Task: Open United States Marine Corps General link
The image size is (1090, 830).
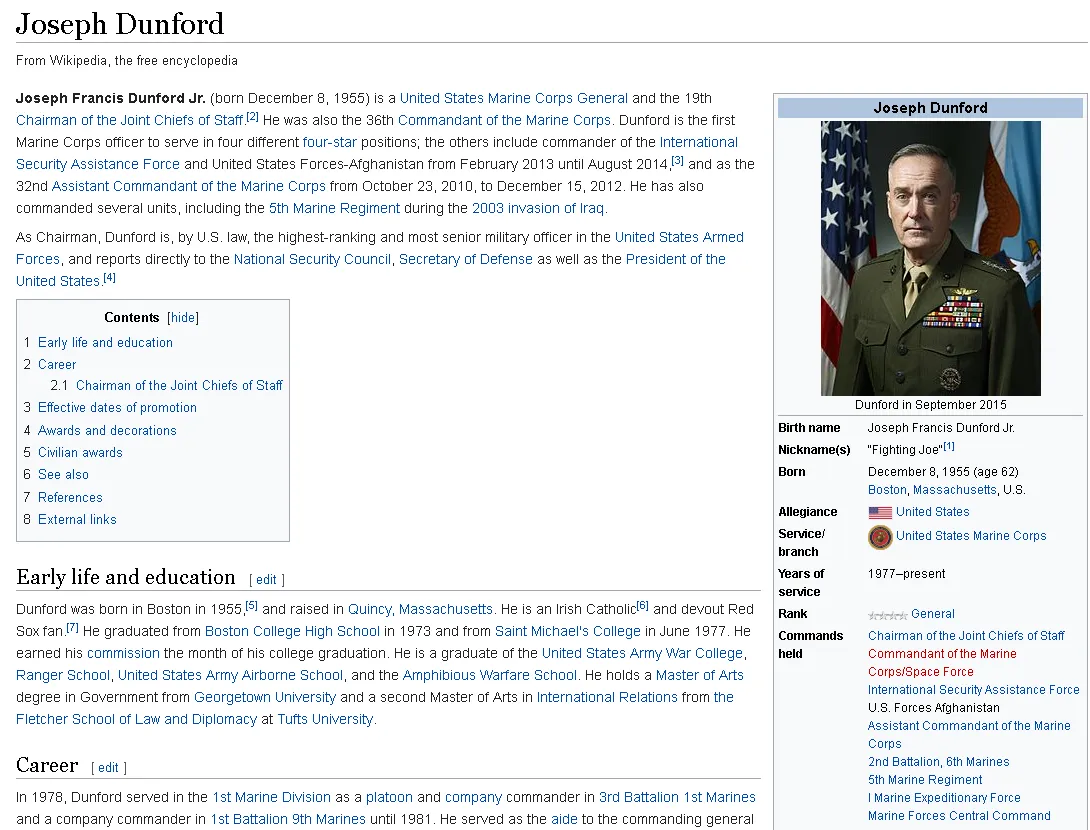Action: pyautogui.click(x=514, y=99)
